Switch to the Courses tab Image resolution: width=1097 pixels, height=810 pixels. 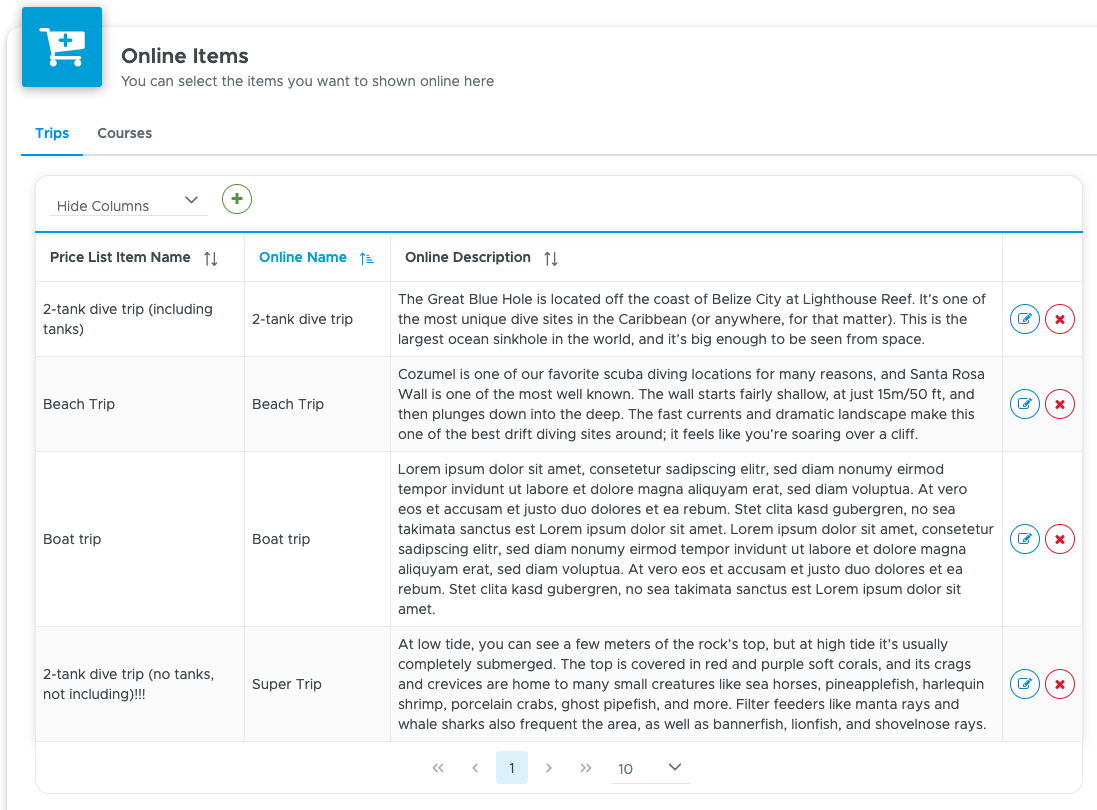125,133
